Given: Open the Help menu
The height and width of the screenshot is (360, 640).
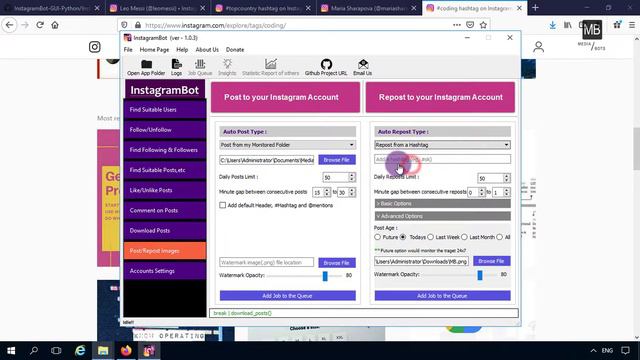Looking at the screenshot, I should pos(182,49).
